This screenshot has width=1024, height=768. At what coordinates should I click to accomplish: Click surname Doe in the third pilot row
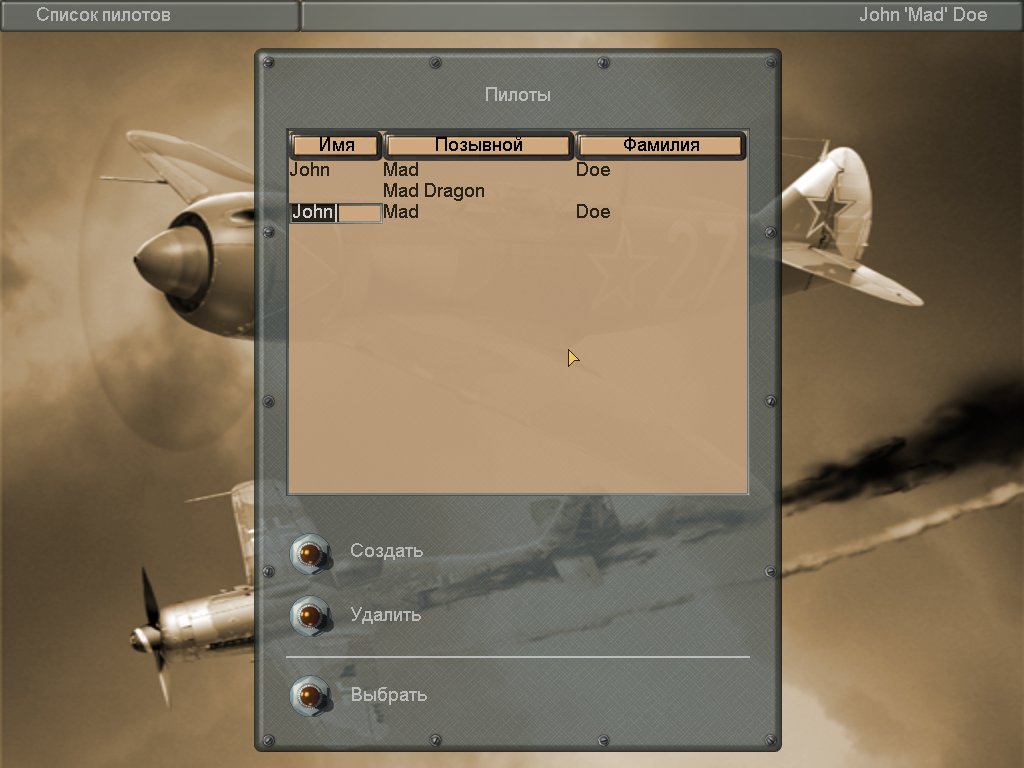tap(593, 212)
